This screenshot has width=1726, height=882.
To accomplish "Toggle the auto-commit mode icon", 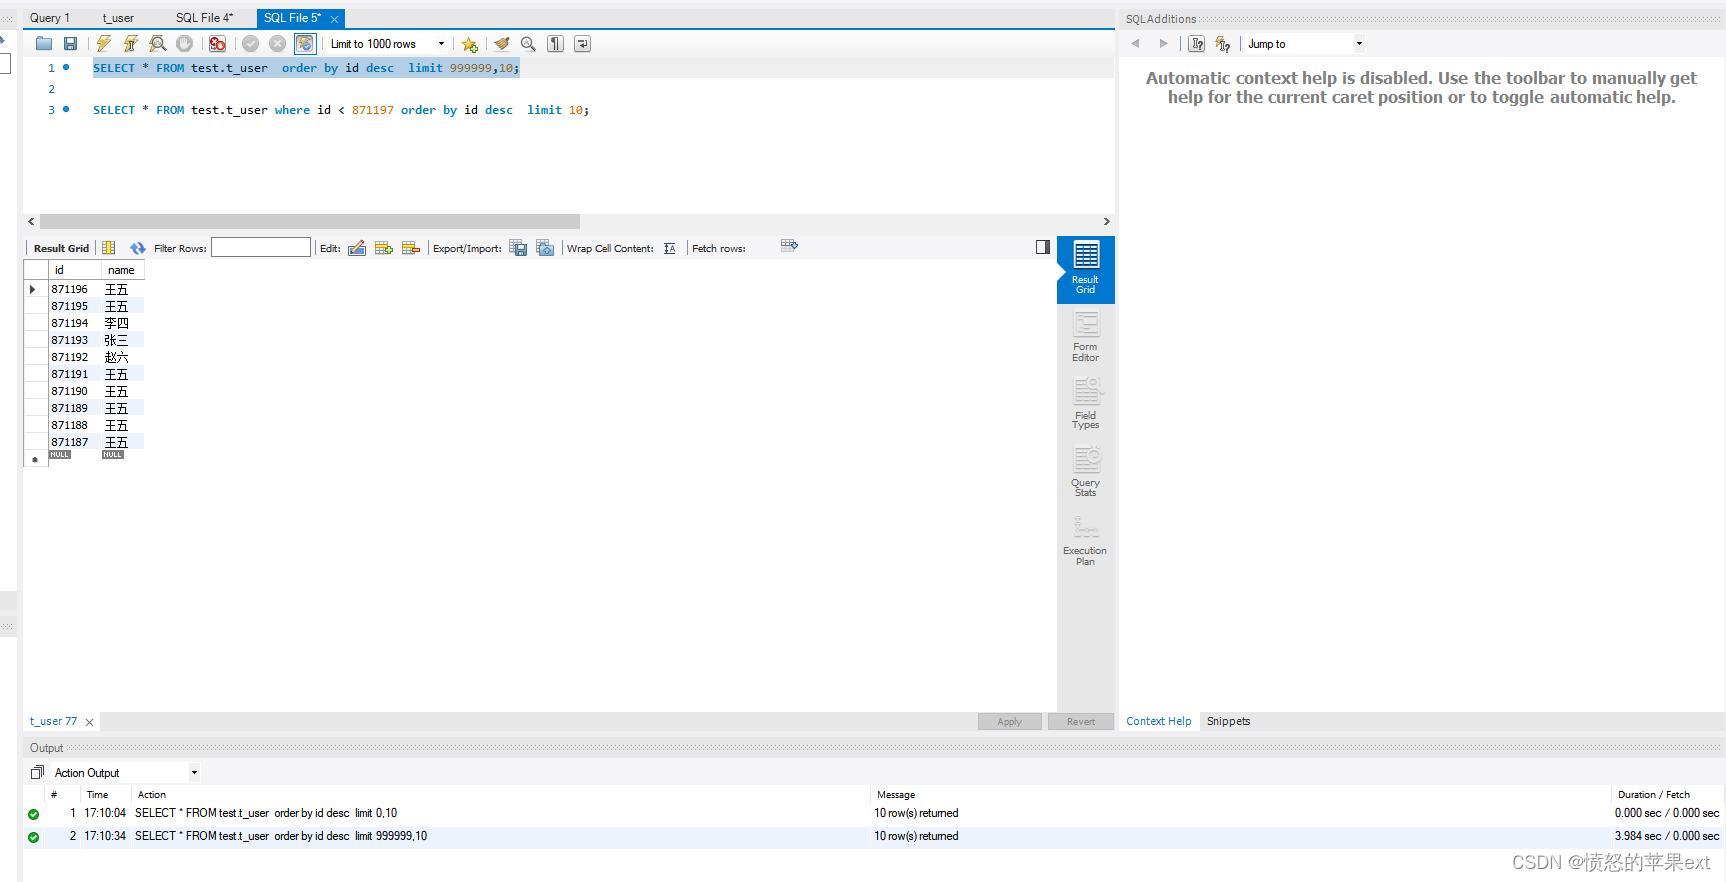I will (305, 44).
